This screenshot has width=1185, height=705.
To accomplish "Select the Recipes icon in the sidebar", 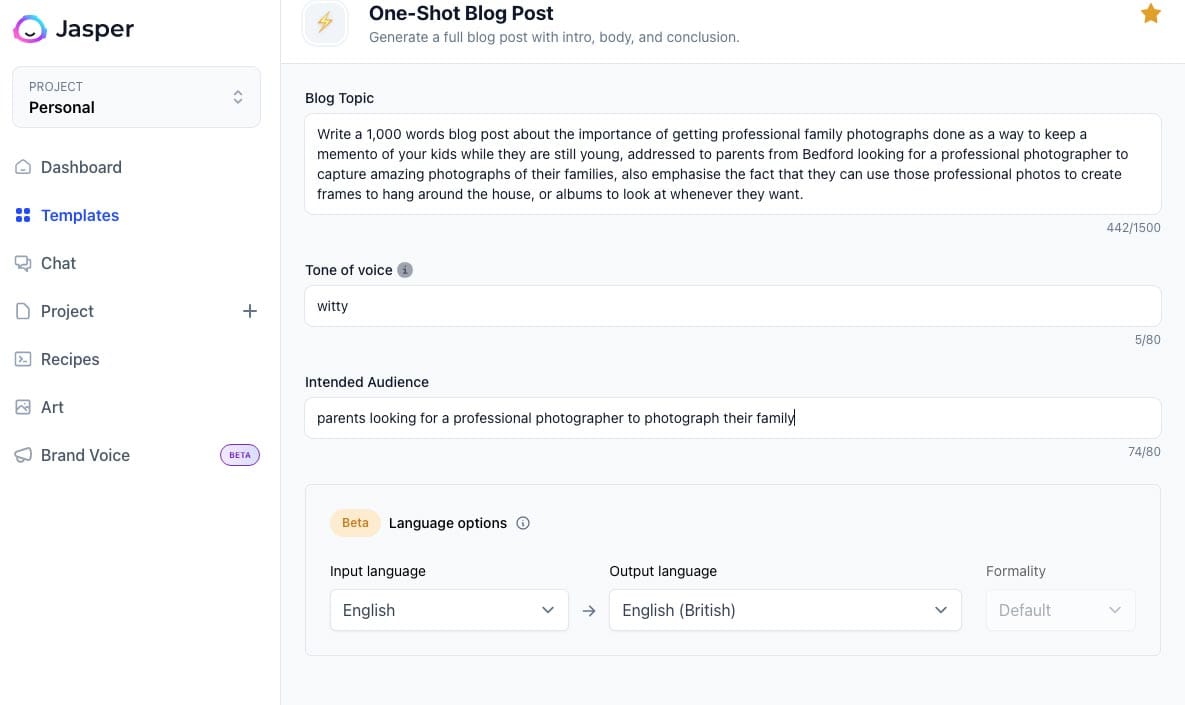I will (x=24, y=359).
